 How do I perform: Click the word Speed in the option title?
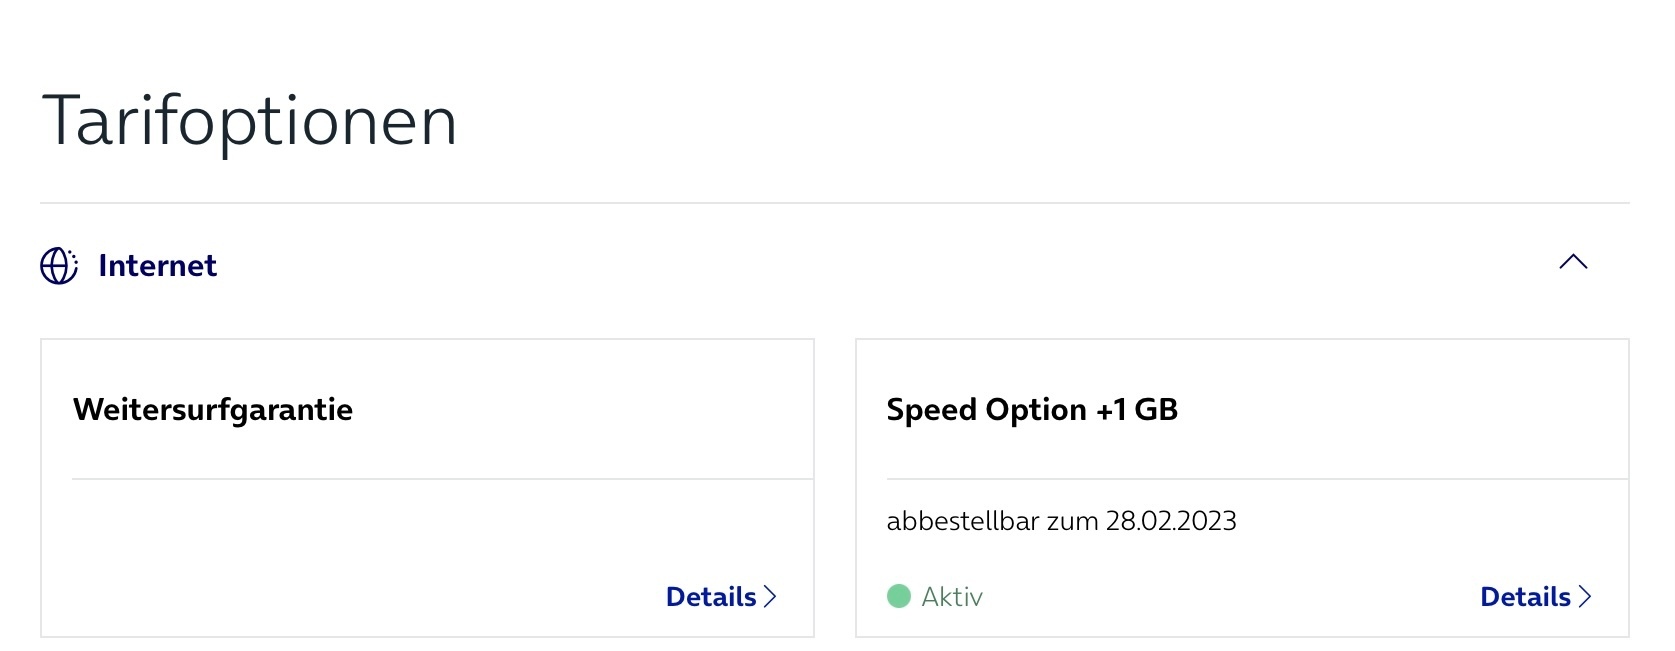click(931, 411)
